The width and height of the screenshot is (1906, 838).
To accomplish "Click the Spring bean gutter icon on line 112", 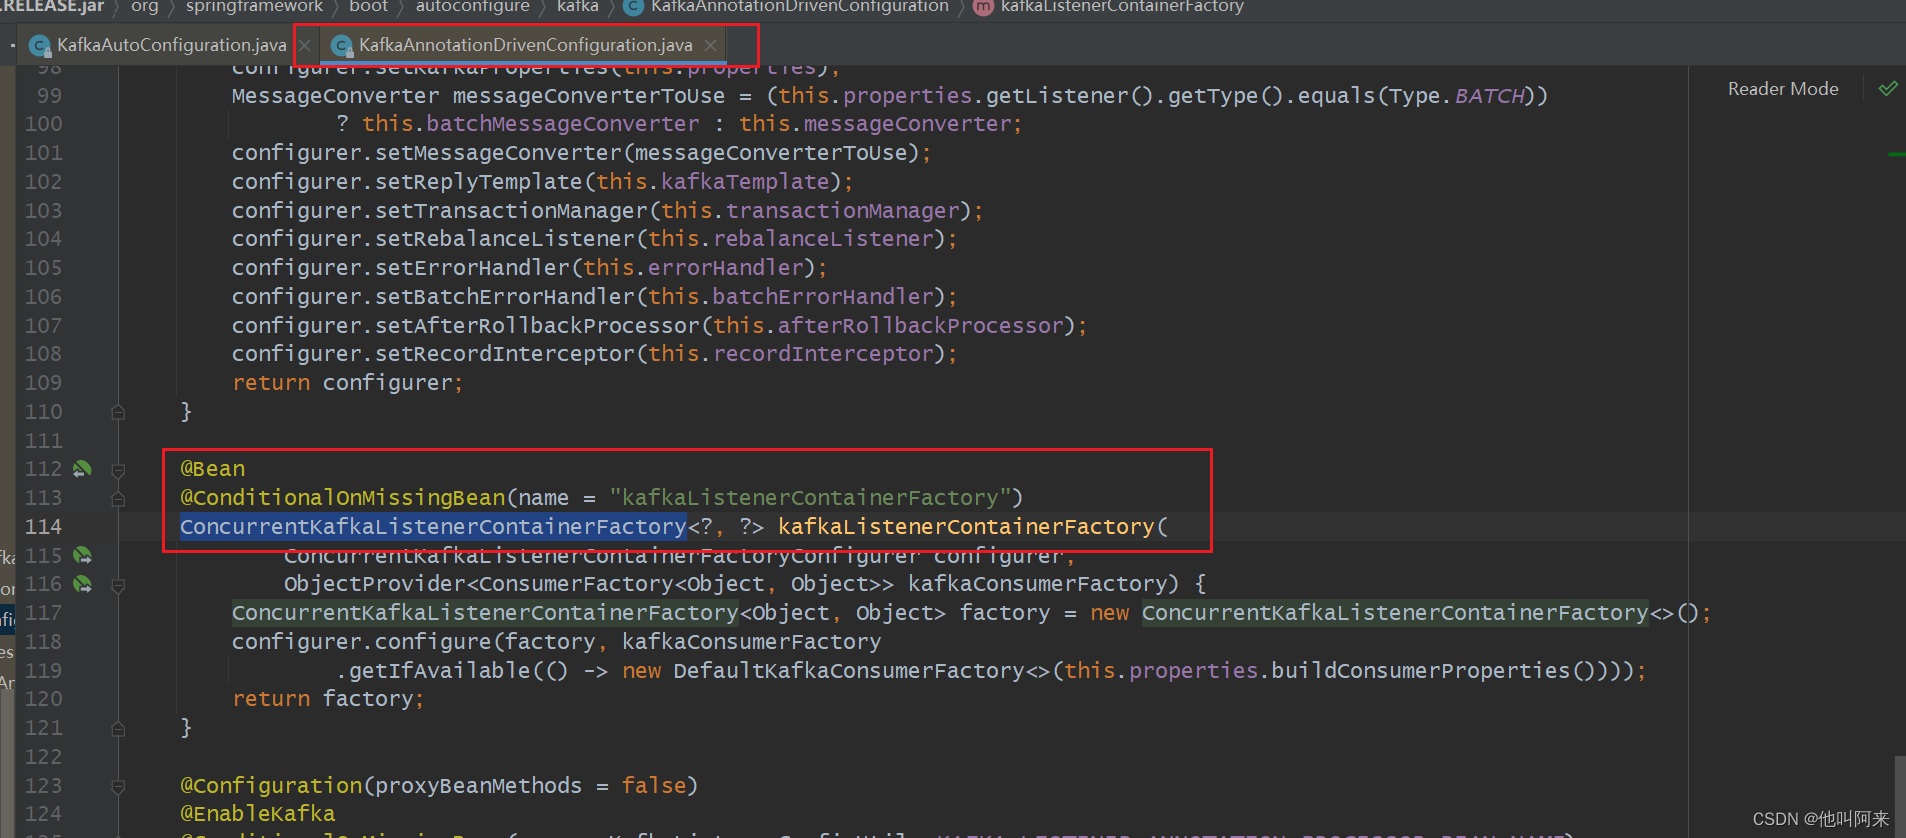I will pyautogui.click(x=82, y=469).
